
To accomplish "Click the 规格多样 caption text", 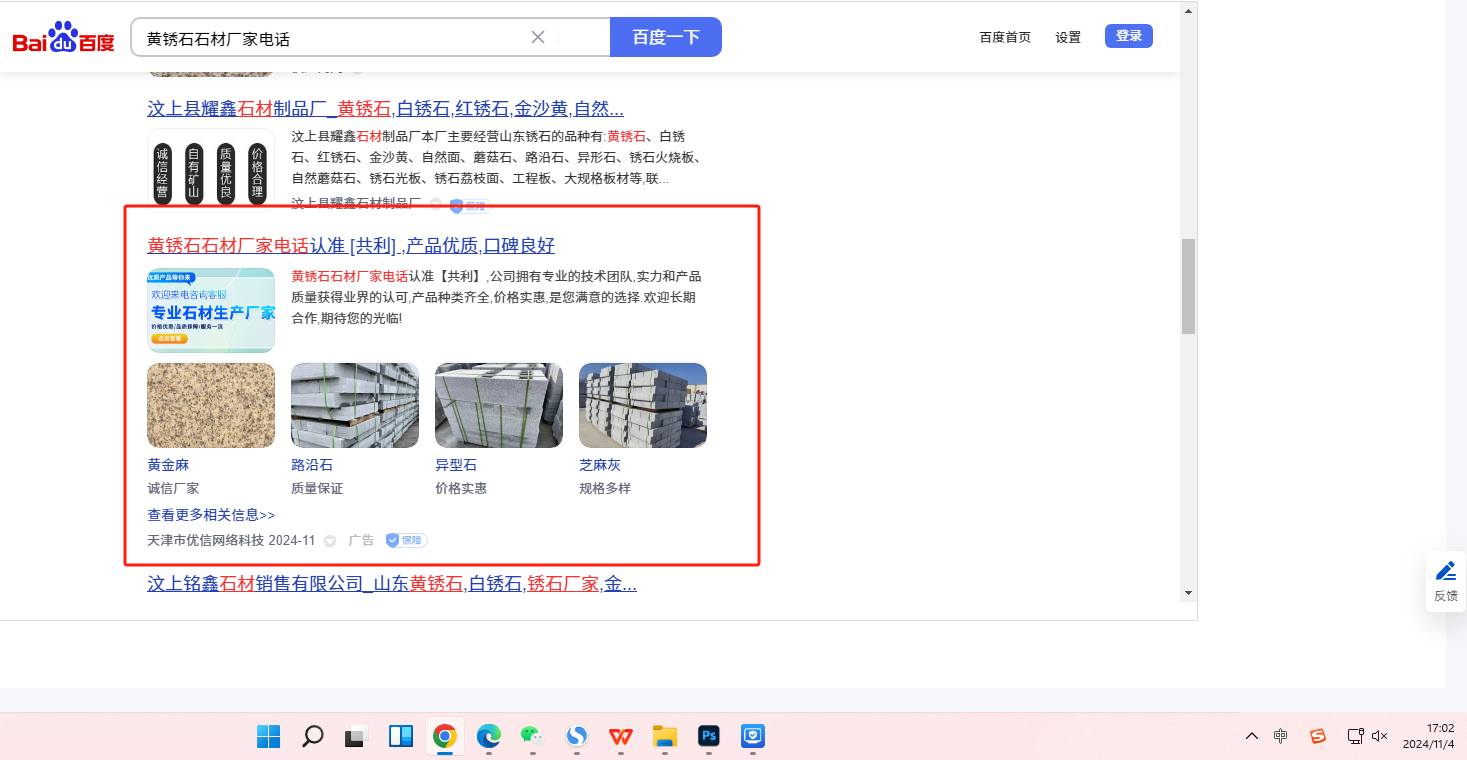I will pyautogui.click(x=605, y=489).
